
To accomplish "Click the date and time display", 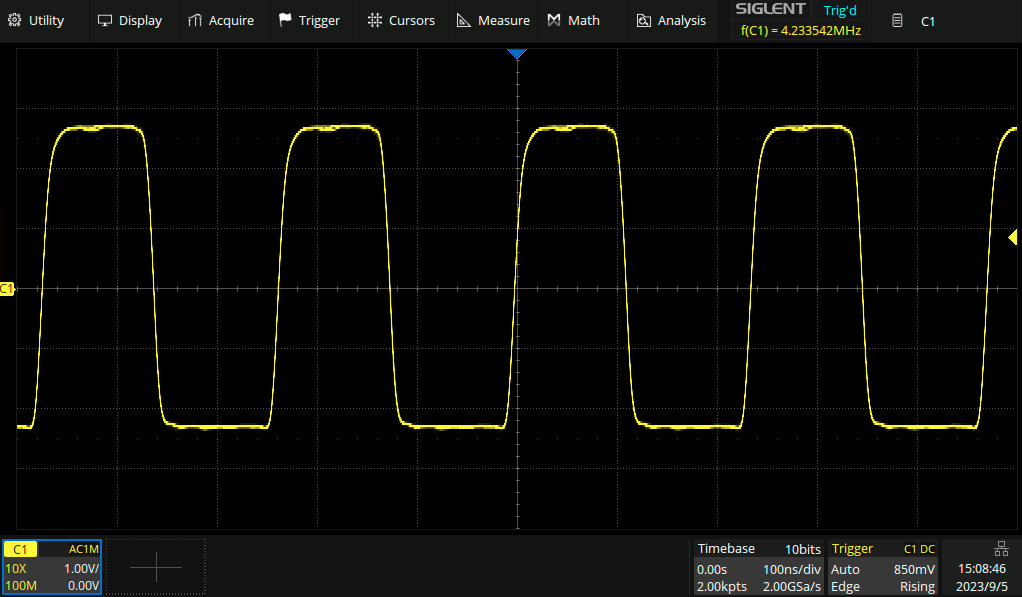I will click(982, 577).
